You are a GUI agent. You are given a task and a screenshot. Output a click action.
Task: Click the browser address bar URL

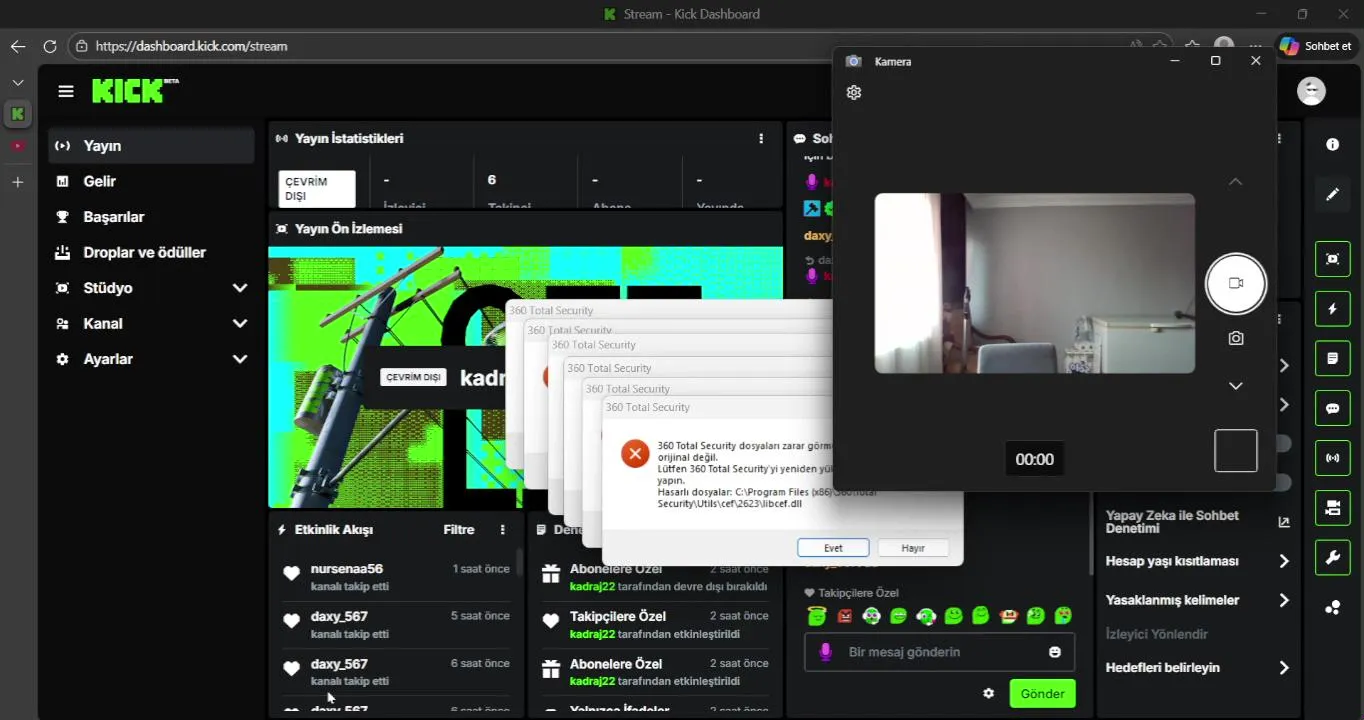[191, 46]
